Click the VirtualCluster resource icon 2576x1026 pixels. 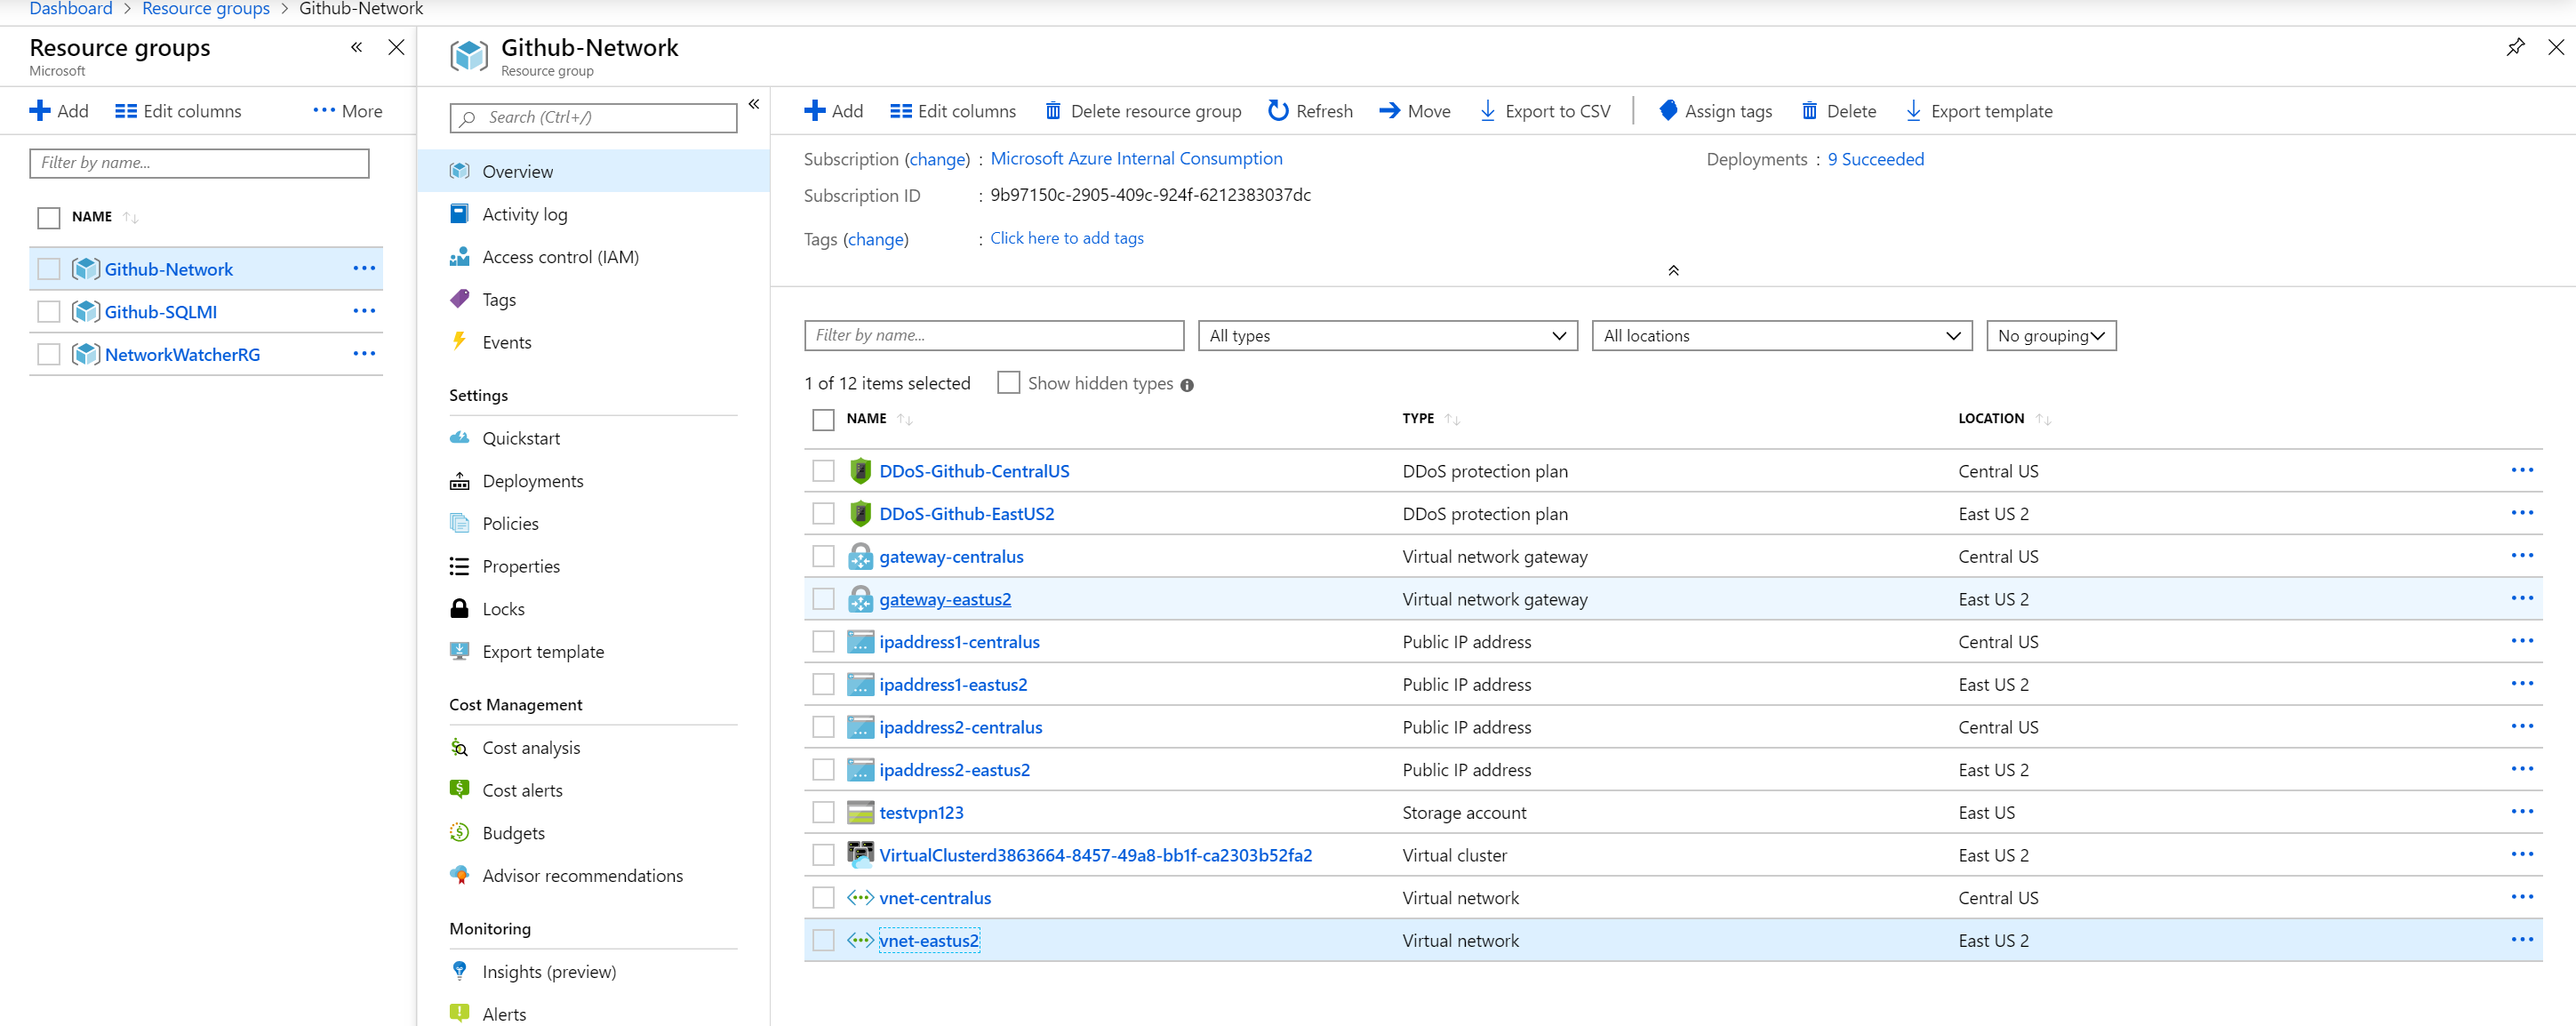click(x=860, y=855)
